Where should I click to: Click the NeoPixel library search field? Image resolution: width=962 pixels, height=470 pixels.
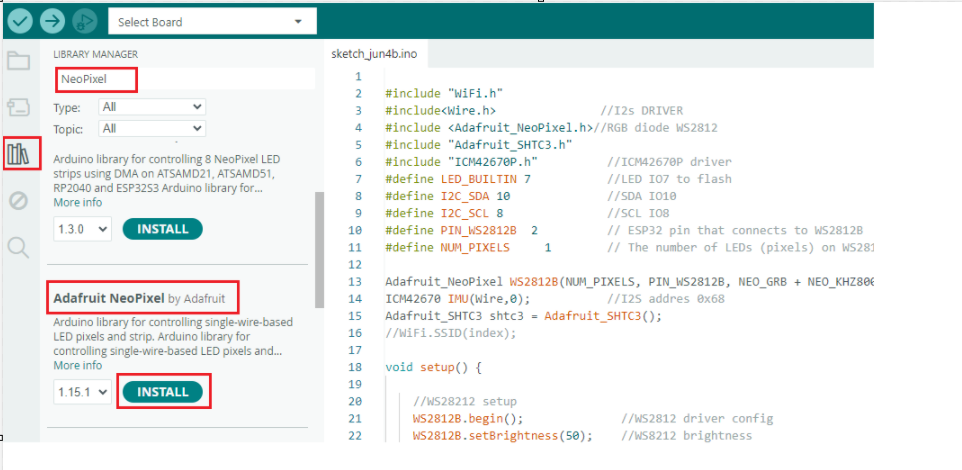pyautogui.click(x=180, y=78)
